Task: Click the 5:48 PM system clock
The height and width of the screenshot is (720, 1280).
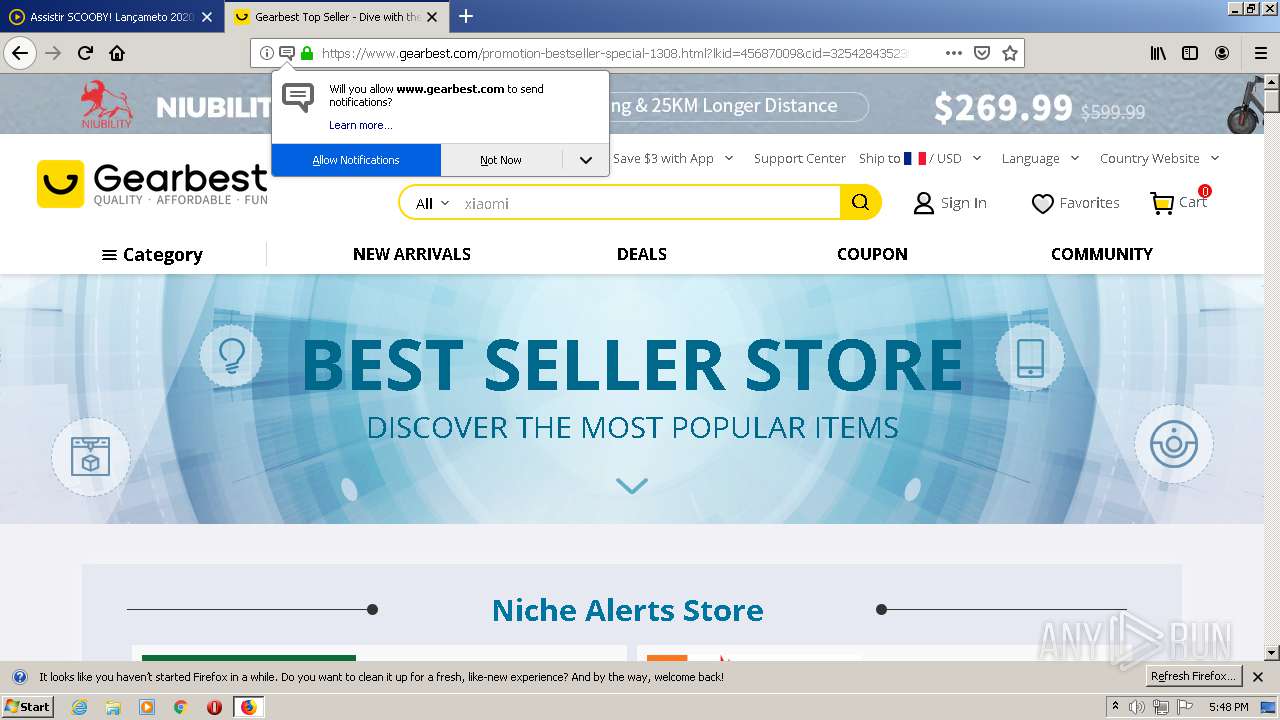Action: pyautogui.click(x=1229, y=707)
